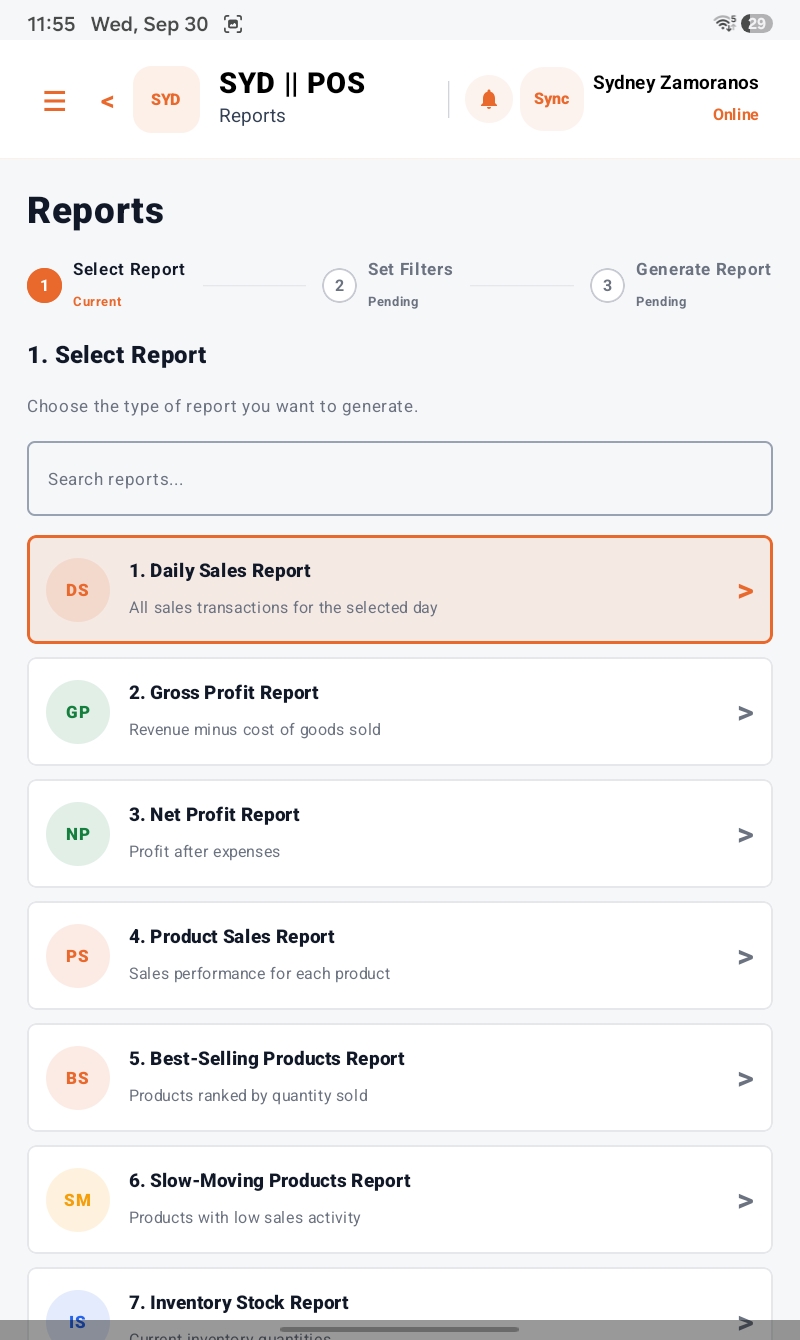The height and width of the screenshot is (1340, 800).
Task: Tap the PS Product Sales icon
Action: [x=78, y=956]
